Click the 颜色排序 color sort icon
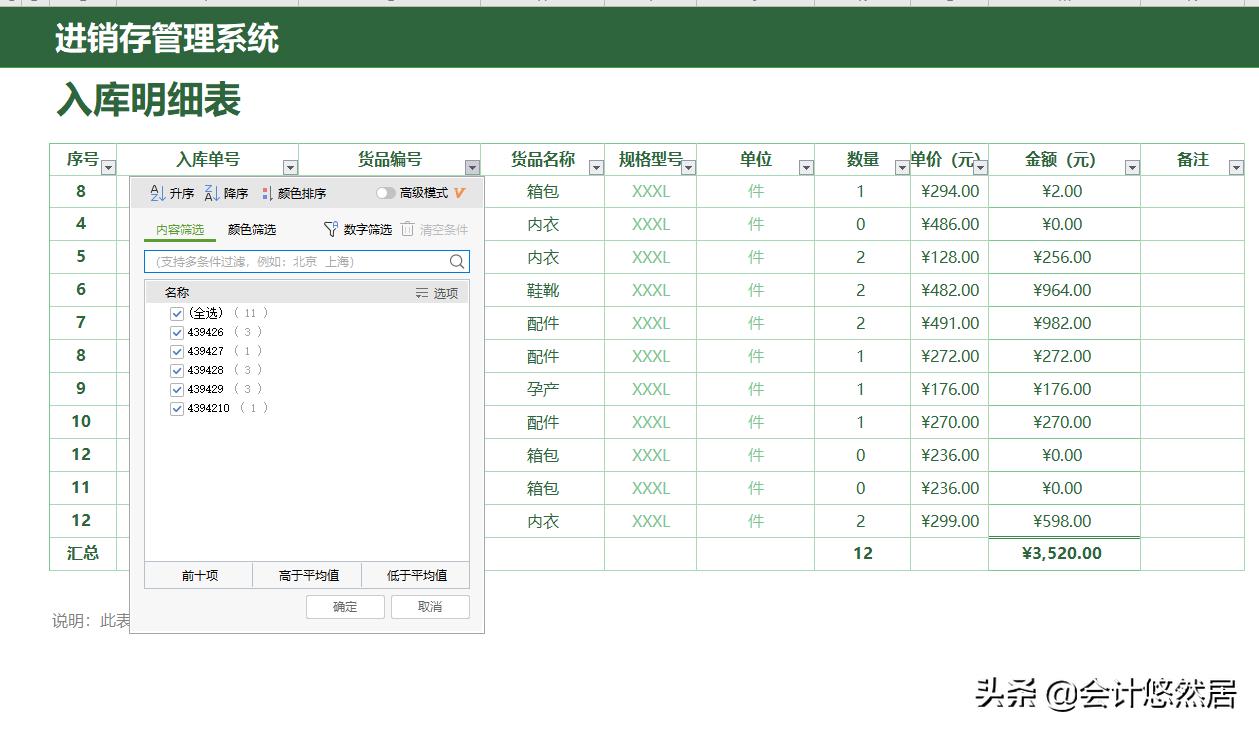The width and height of the screenshot is (1259, 731). tap(267, 192)
